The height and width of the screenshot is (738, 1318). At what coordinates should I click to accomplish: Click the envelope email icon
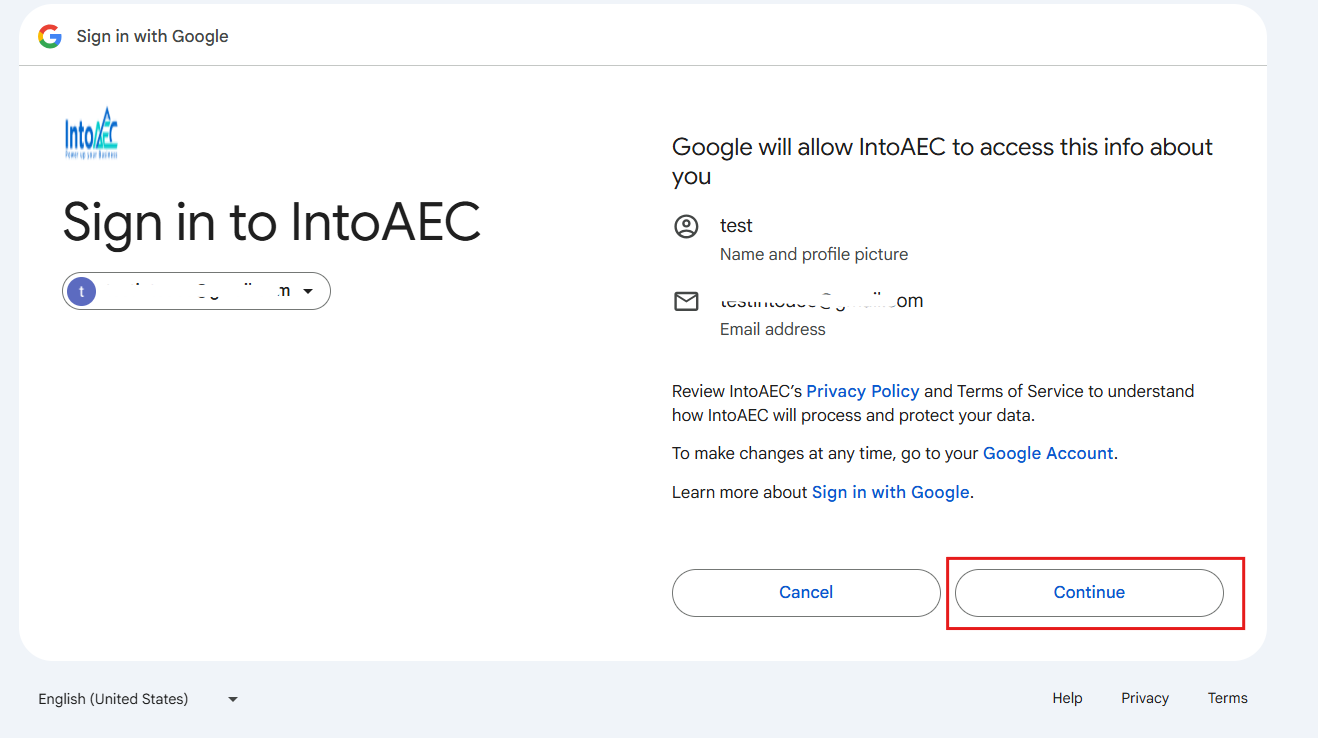[x=686, y=301]
